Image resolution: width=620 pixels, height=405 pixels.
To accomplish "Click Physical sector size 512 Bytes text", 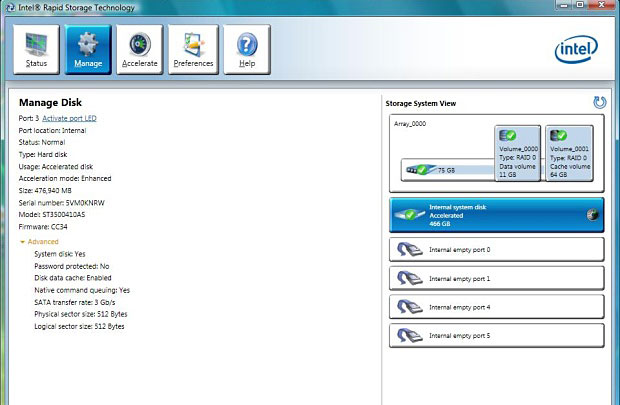I will click(81, 314).
